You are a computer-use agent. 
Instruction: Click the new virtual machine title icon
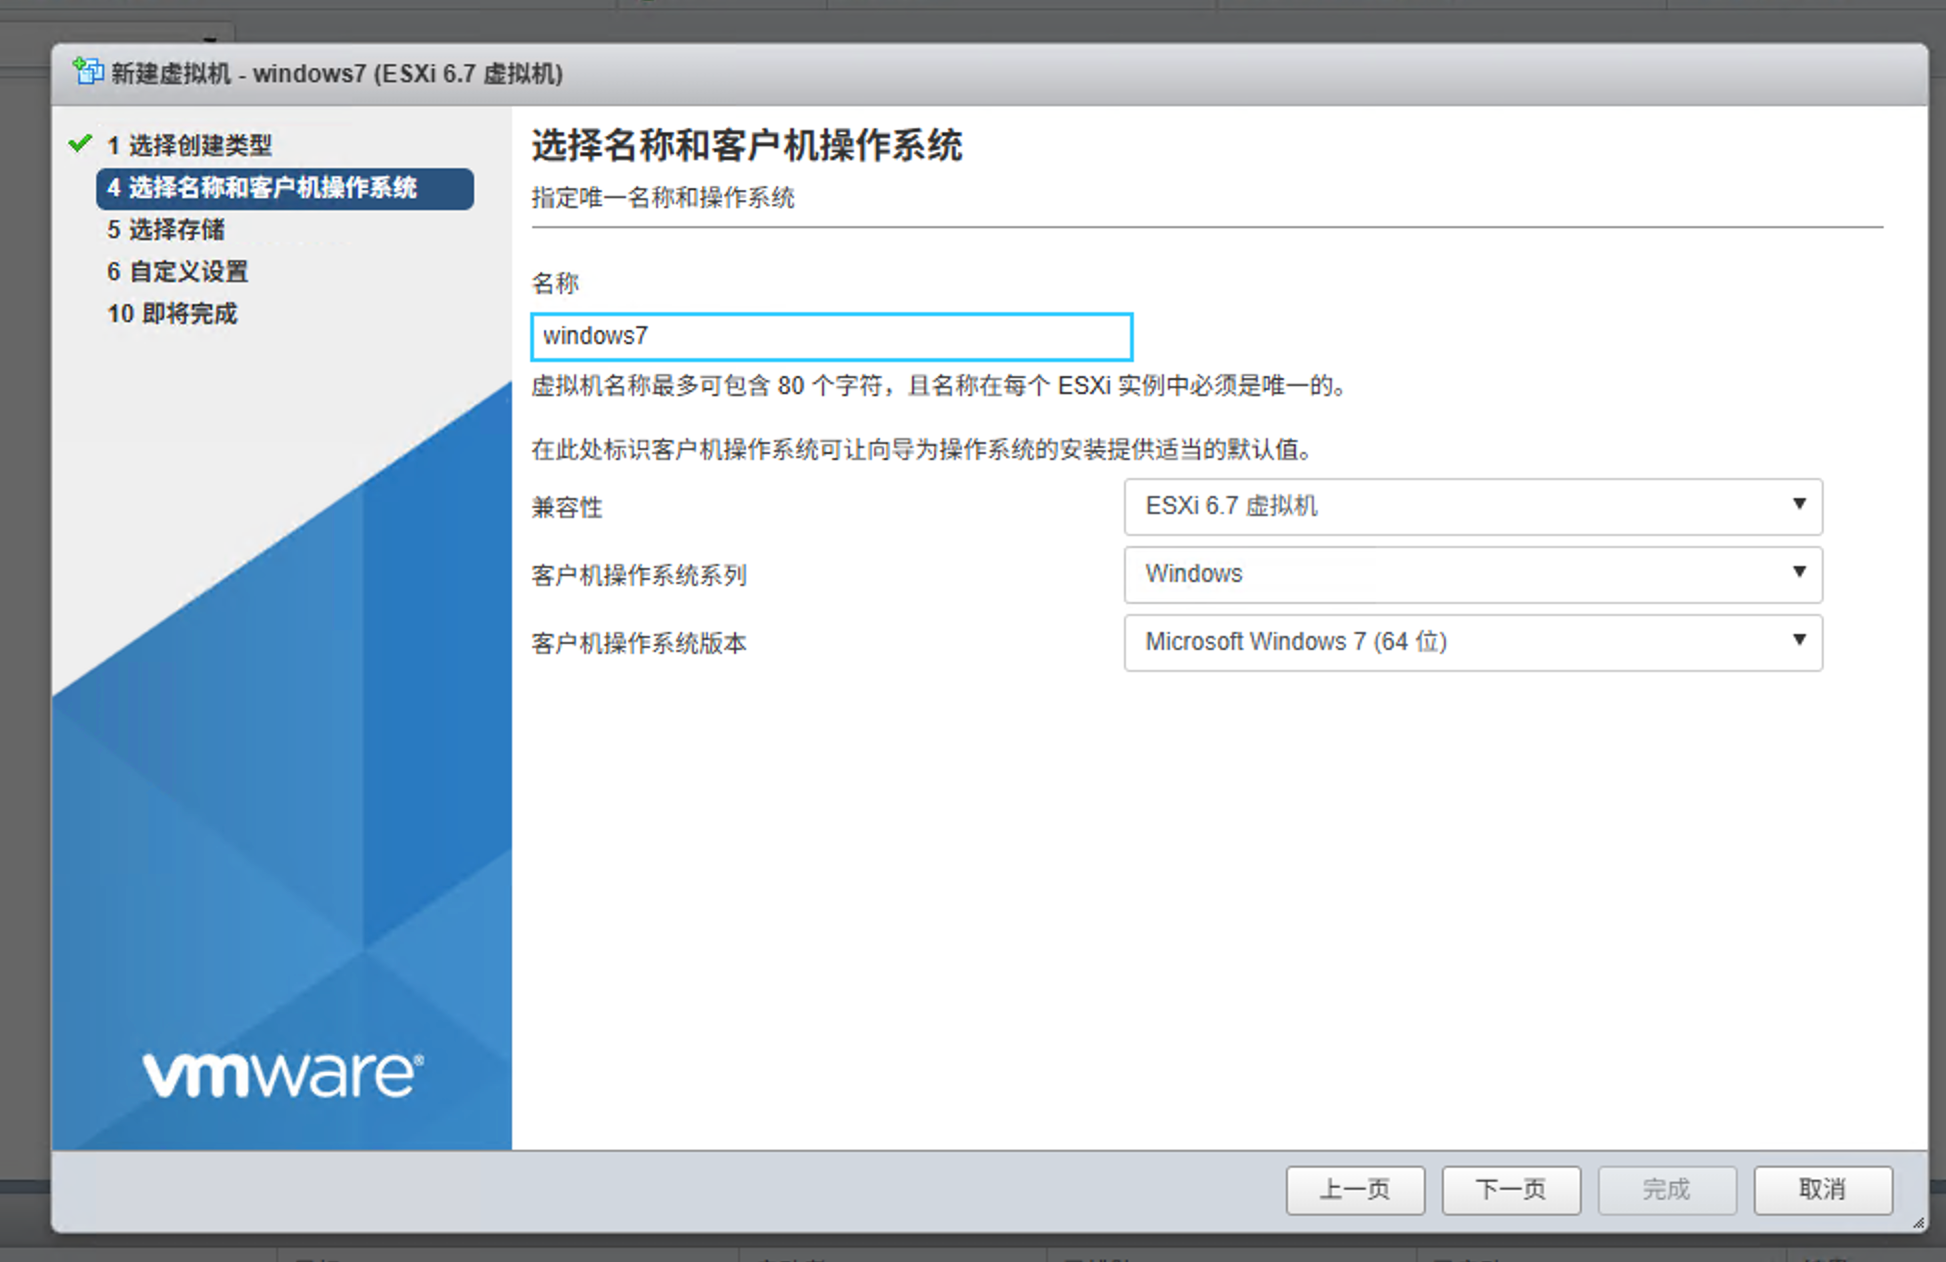87,72
